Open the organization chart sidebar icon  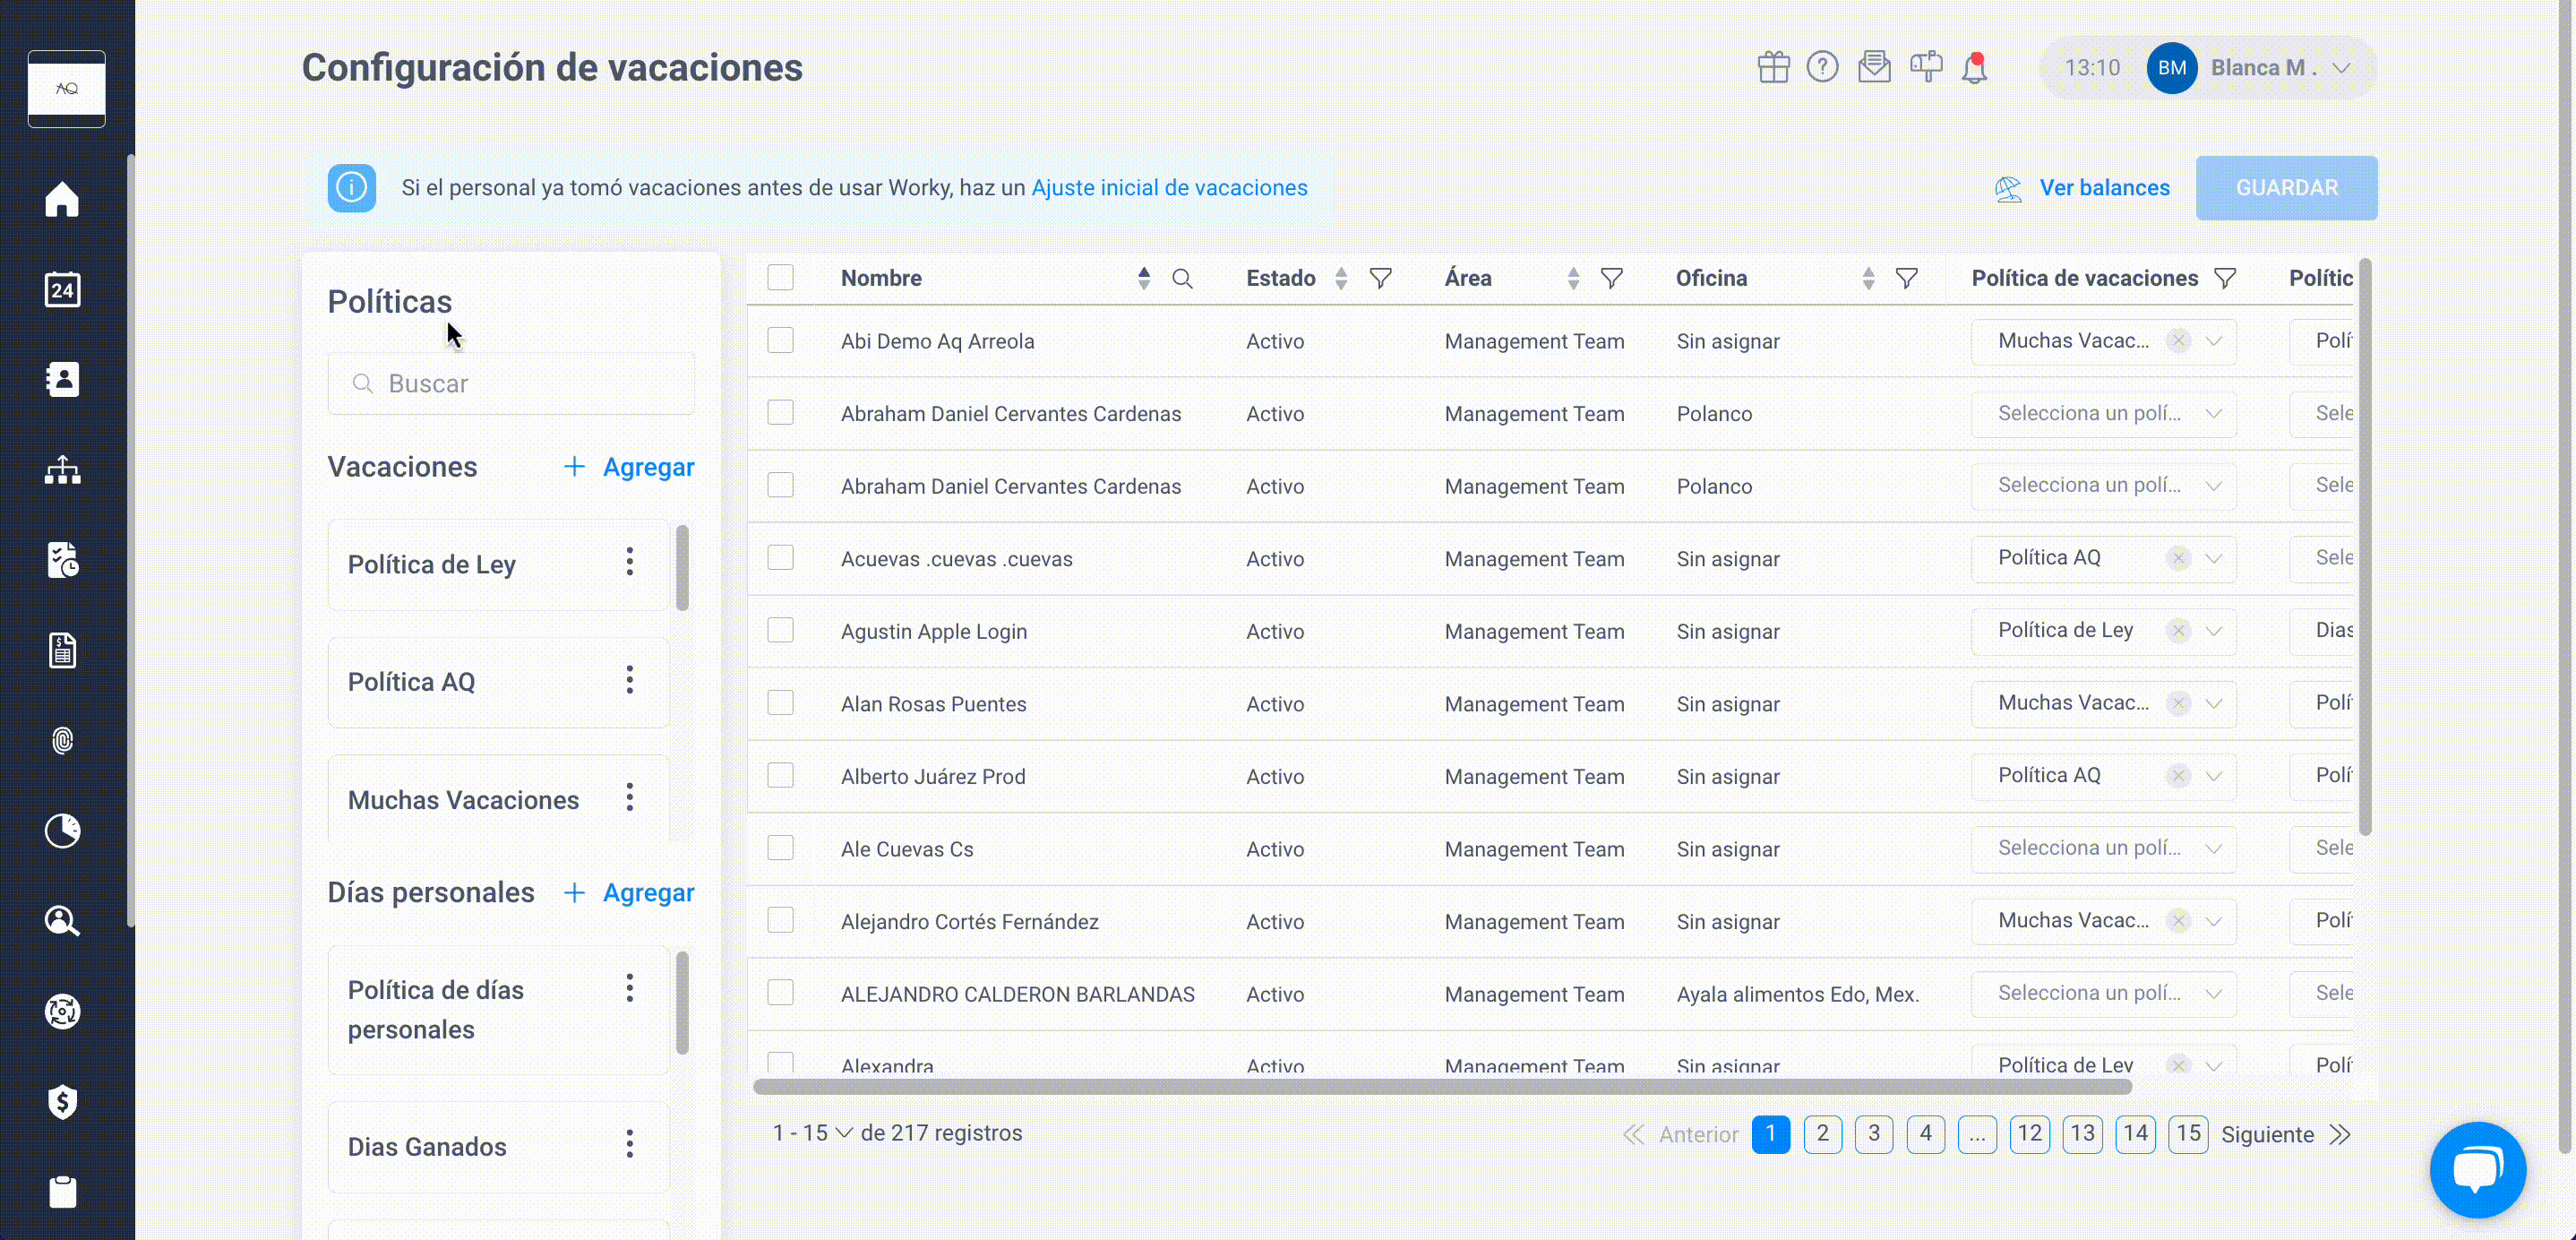pyautogui.click(x=62, y=469)
